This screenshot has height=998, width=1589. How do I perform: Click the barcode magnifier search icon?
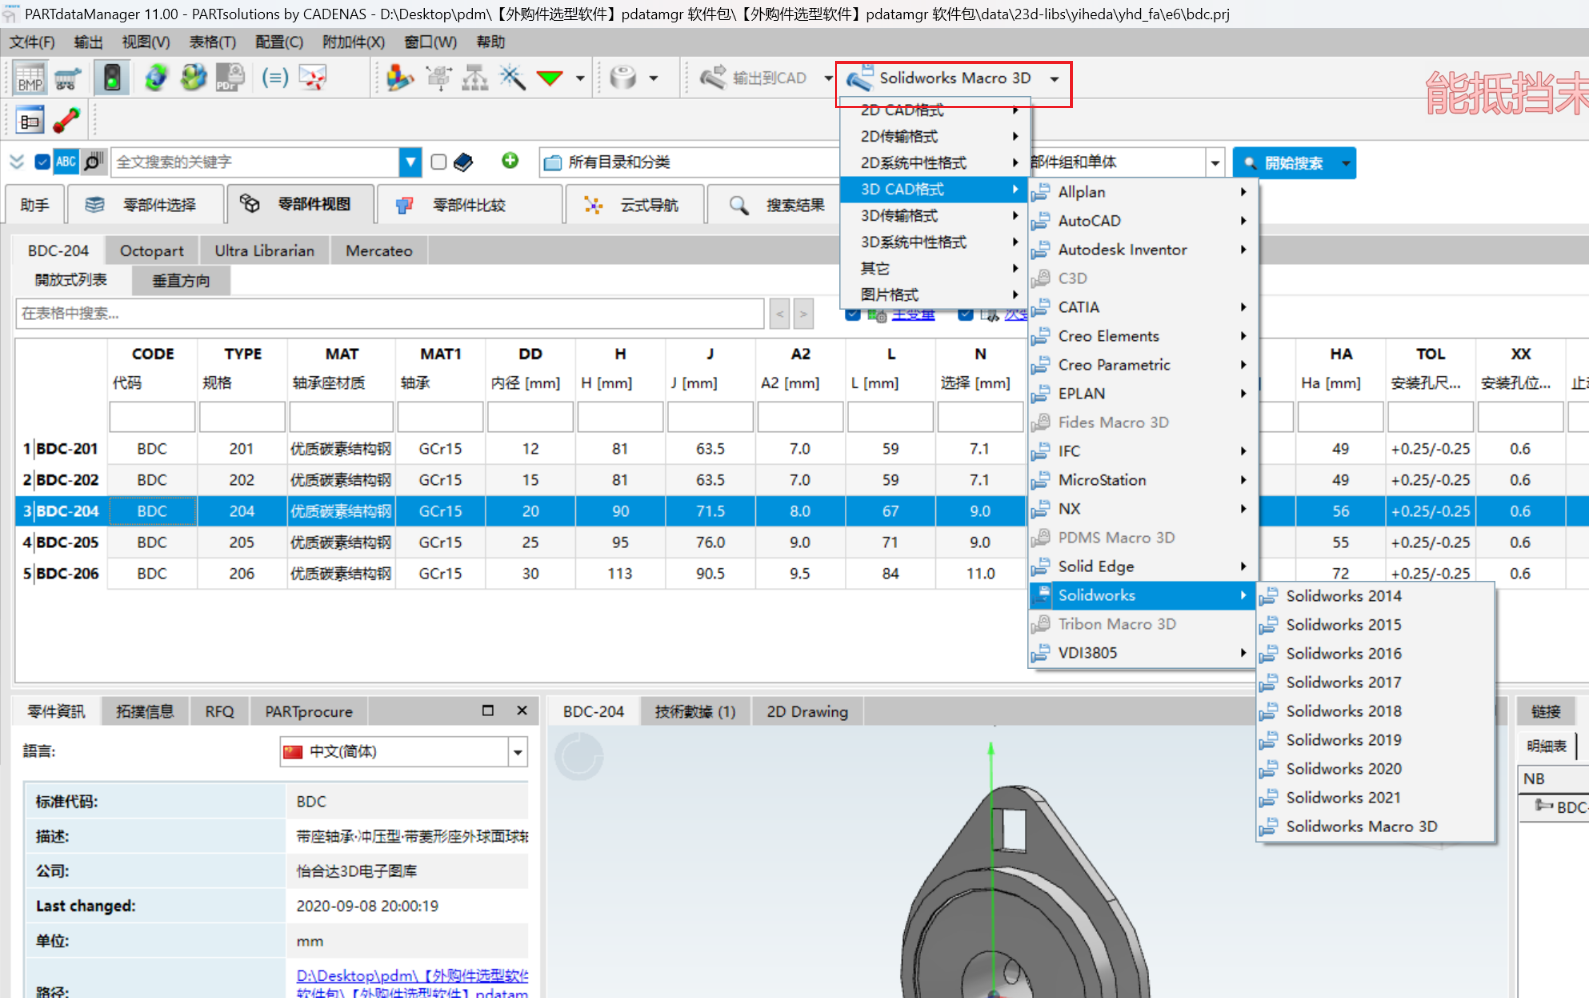click(93, 162)
